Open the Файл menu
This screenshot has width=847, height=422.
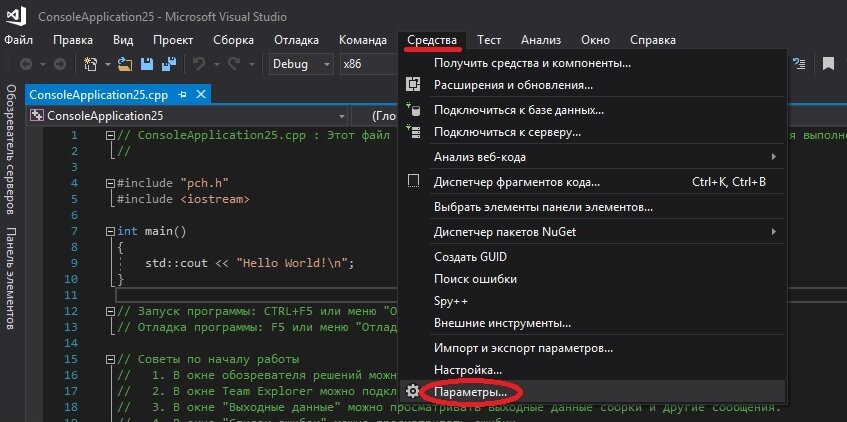coord(19,40)
